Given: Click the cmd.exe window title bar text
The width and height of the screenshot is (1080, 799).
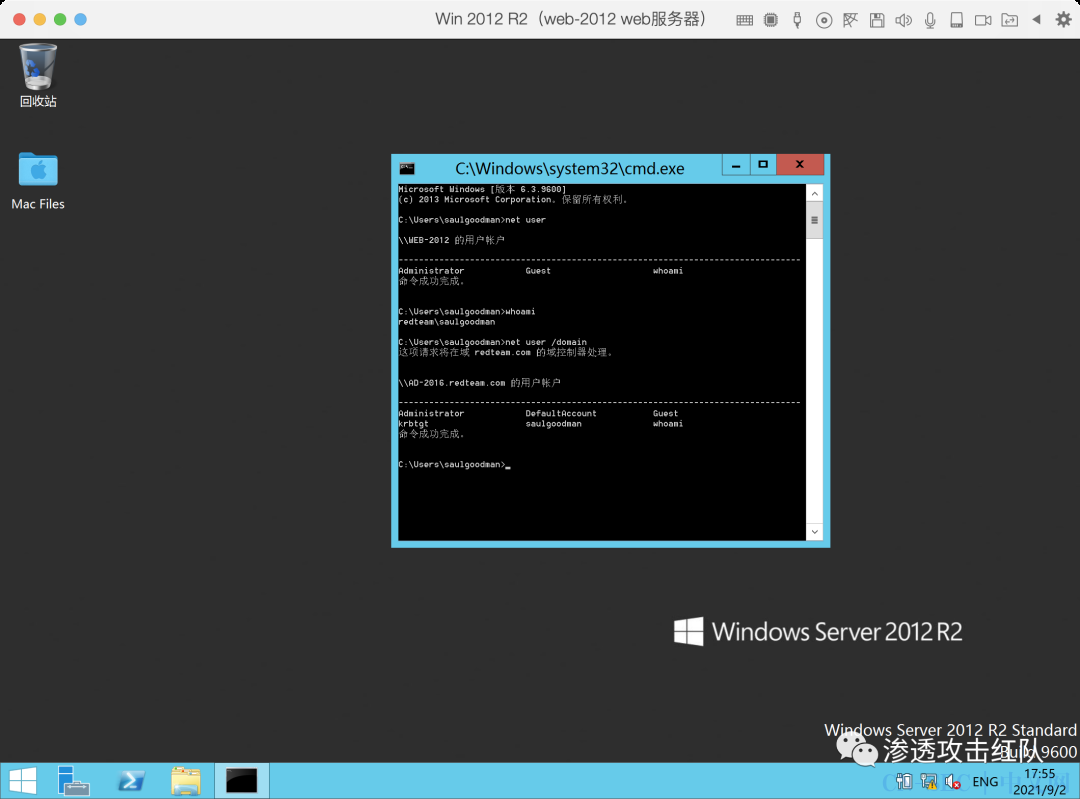Looking at the screenshot, I should tap(570, 169).
